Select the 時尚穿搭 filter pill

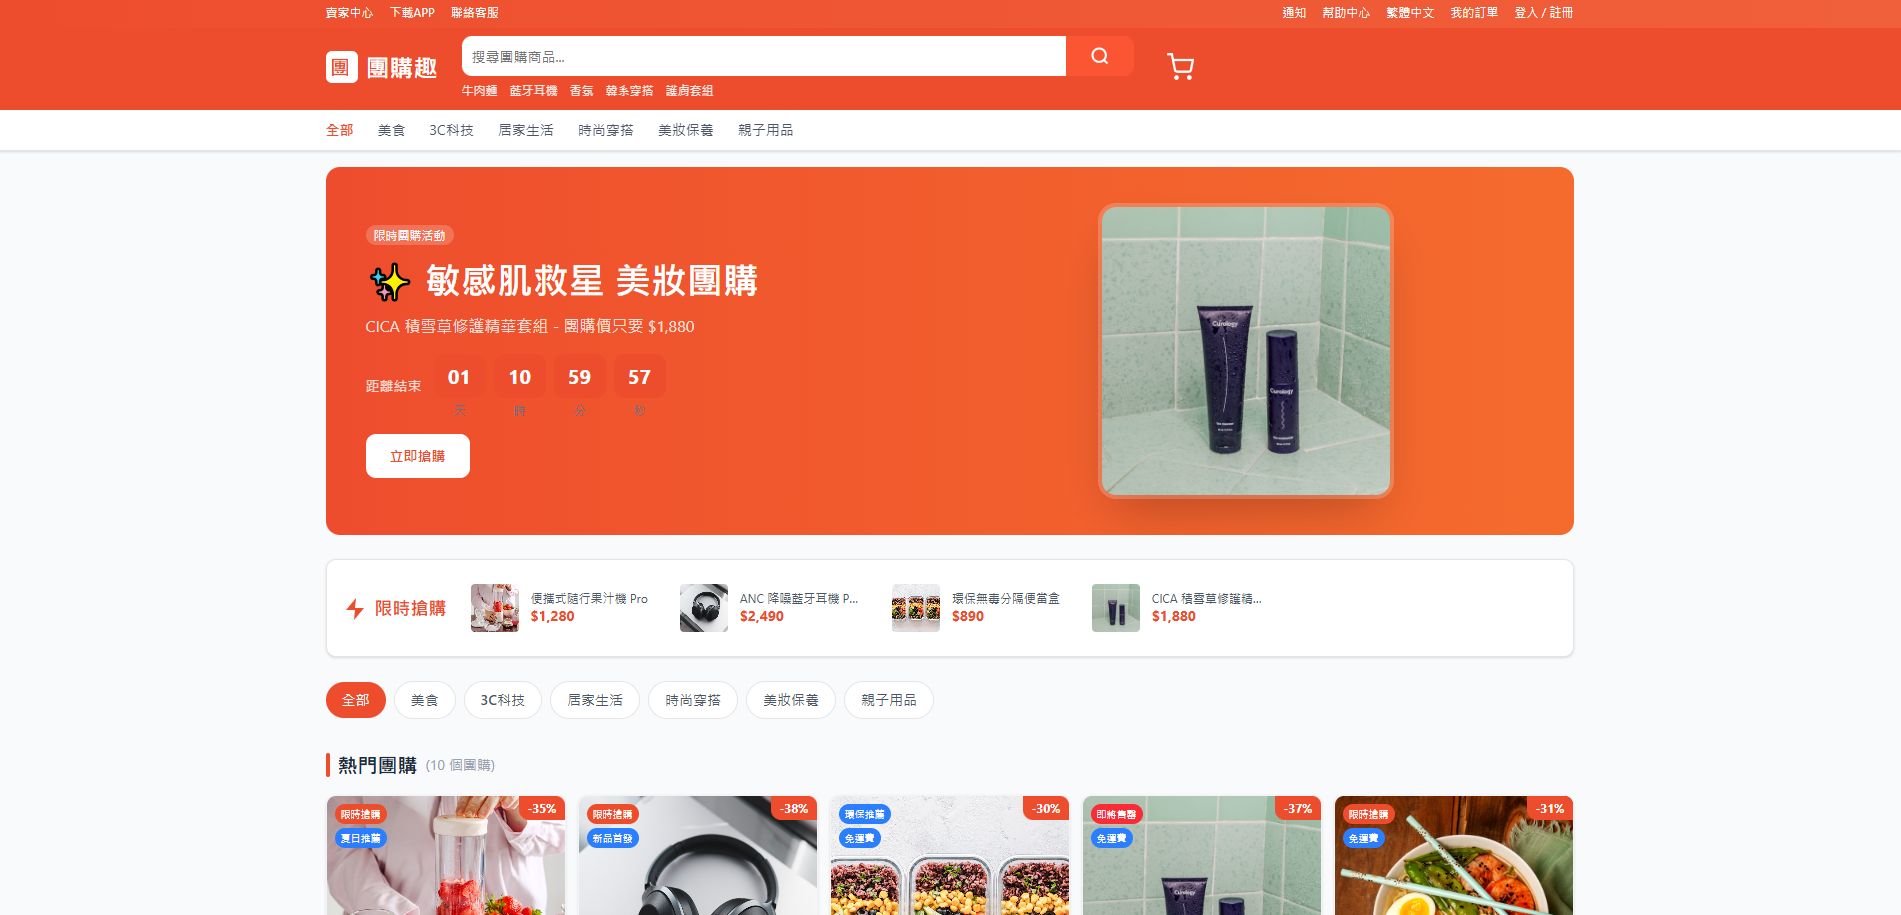(693, 700)
